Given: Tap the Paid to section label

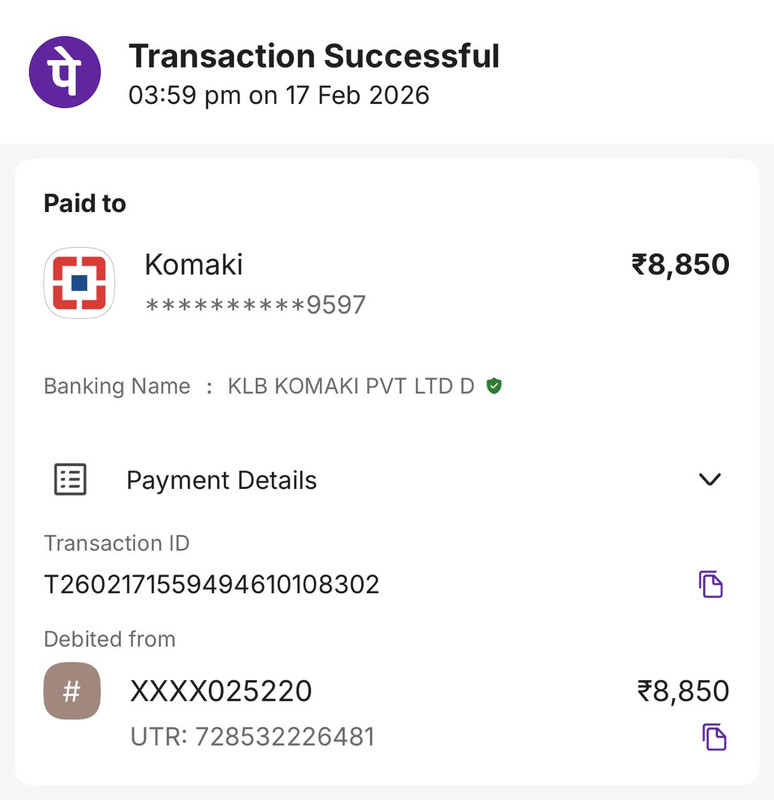Looking at the screenshot, I should [85, 204].
